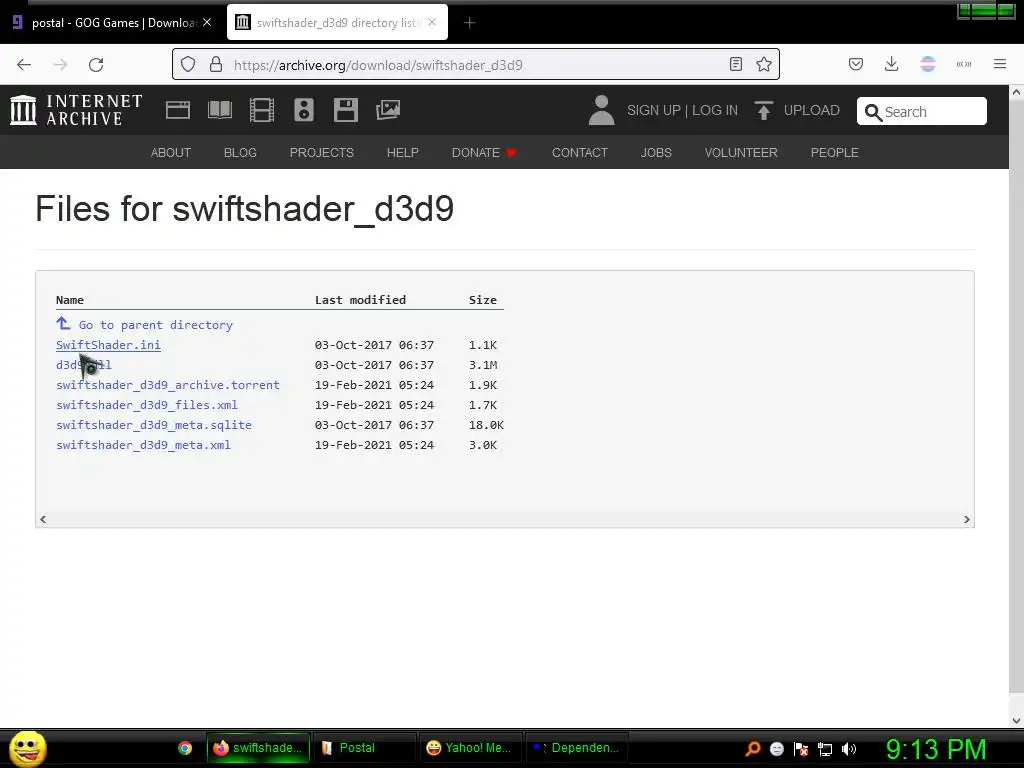1024x768 pixels.
Task: Switch to Yahoo! Messenger taskbar window
Action: click(x=470, y=748)
